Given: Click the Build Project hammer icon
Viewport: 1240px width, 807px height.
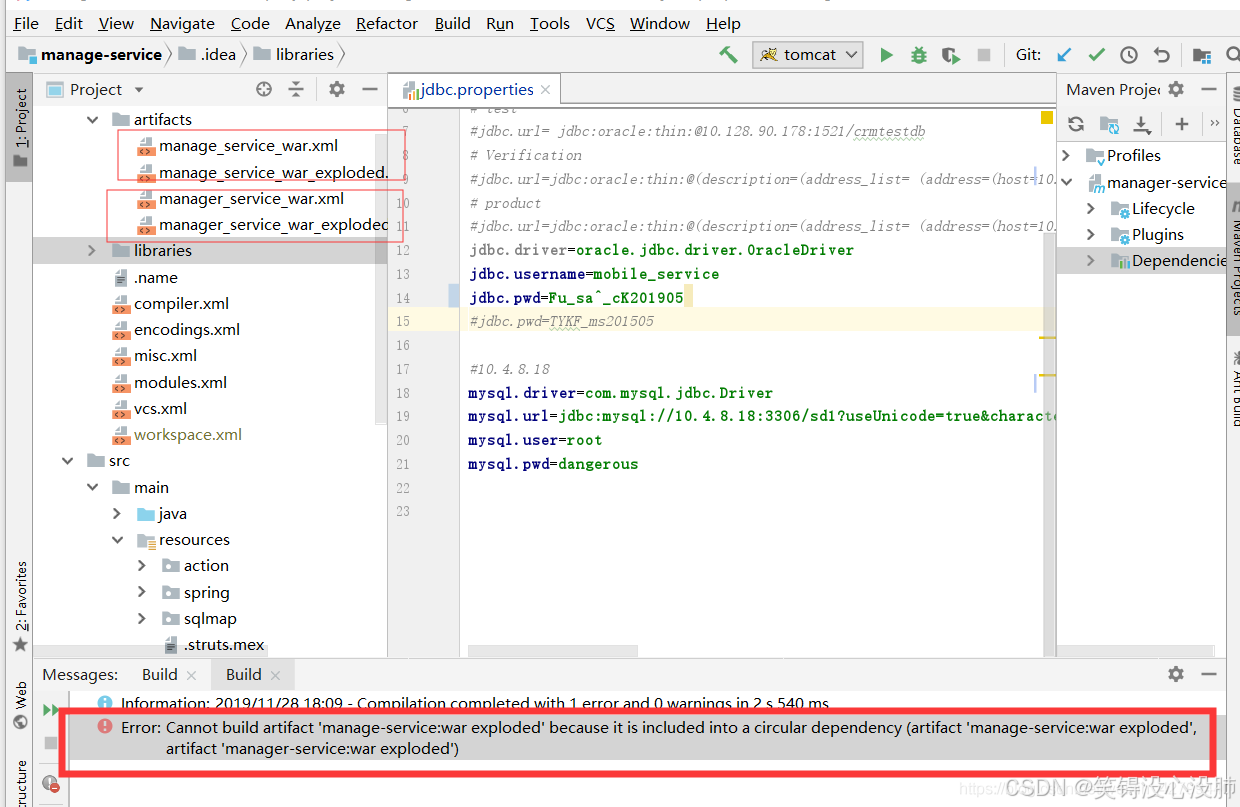Looking at the screenshot, I should (x=728, y=55).
